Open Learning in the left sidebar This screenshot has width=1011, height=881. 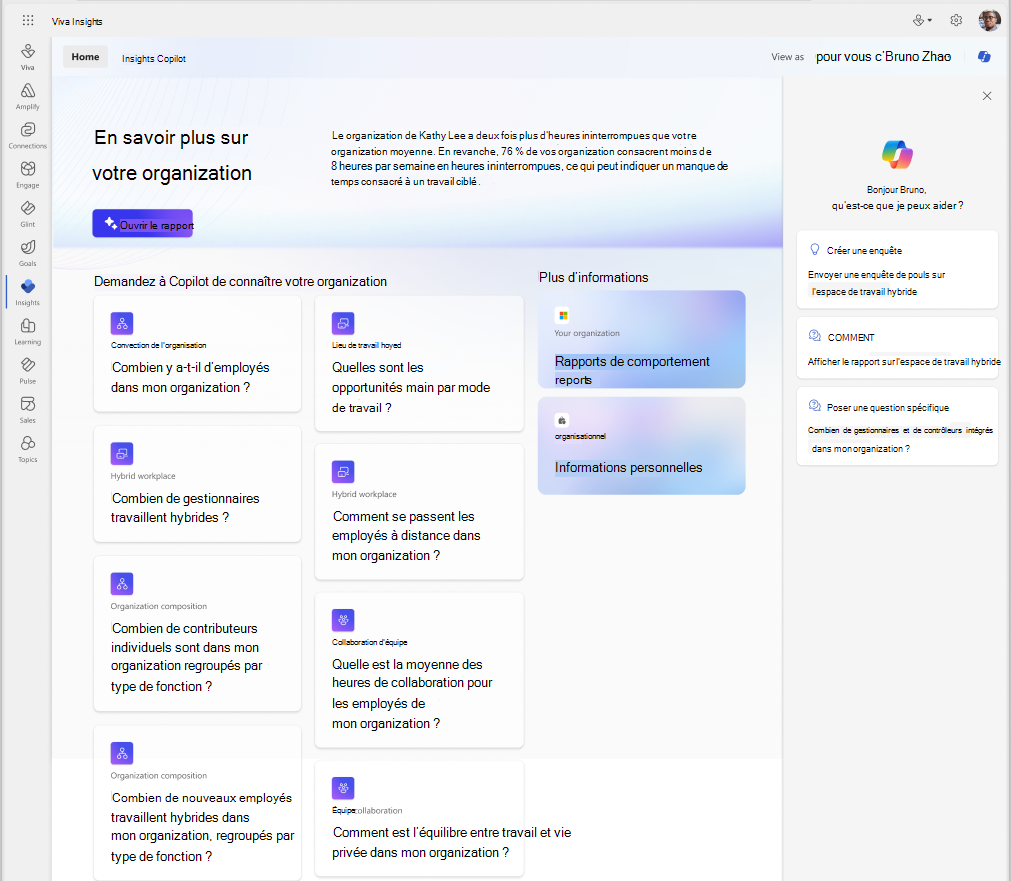pos(28,332)
